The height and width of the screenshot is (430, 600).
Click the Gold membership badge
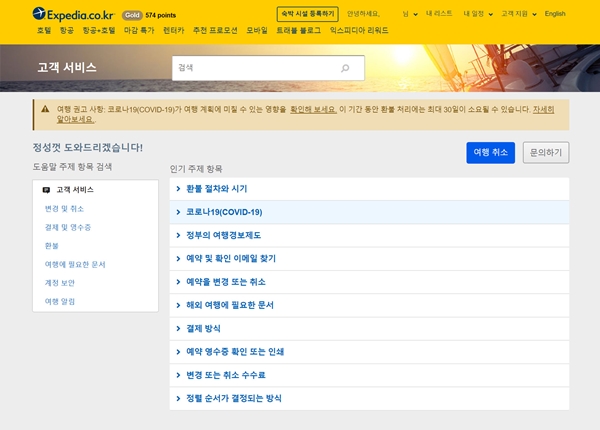(x=132, y=14)
